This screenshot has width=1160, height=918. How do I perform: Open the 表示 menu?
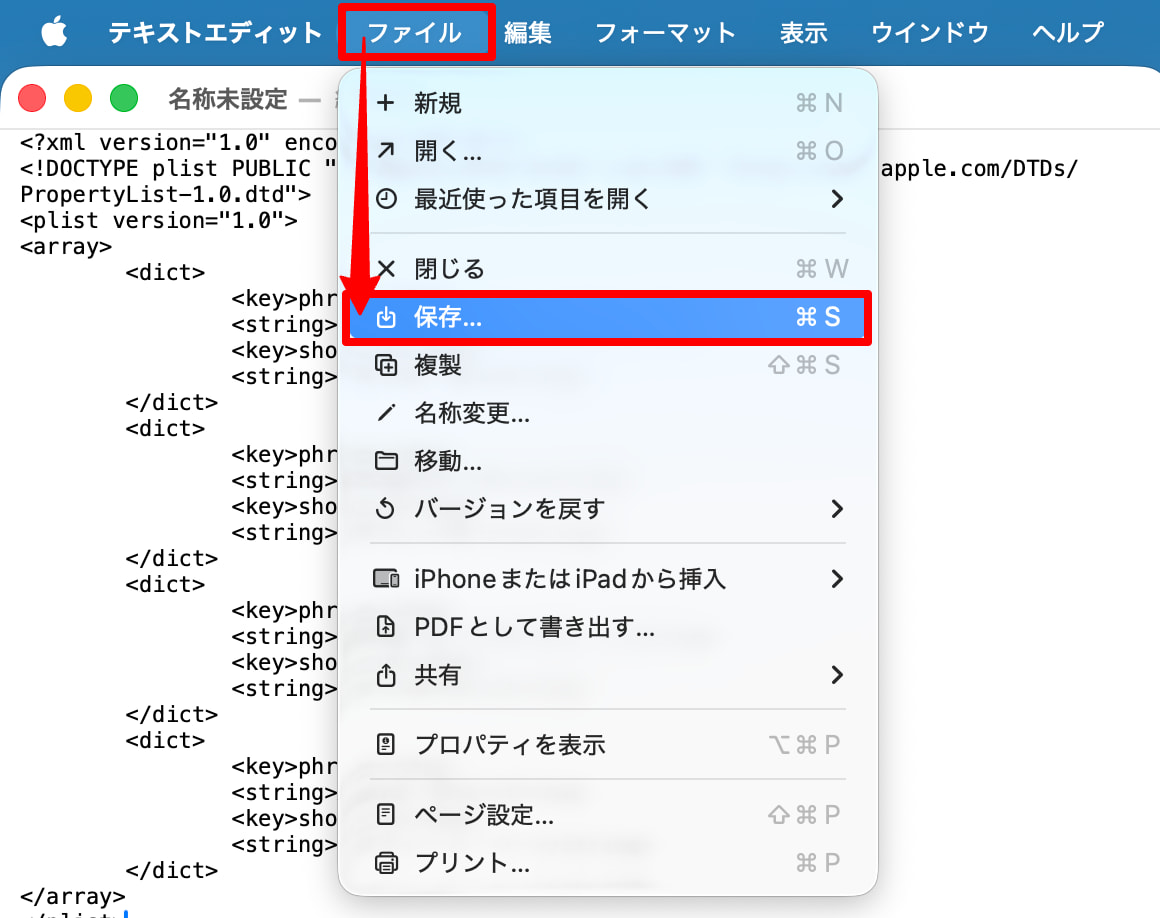pyautogui.click(x=803, y=33)
